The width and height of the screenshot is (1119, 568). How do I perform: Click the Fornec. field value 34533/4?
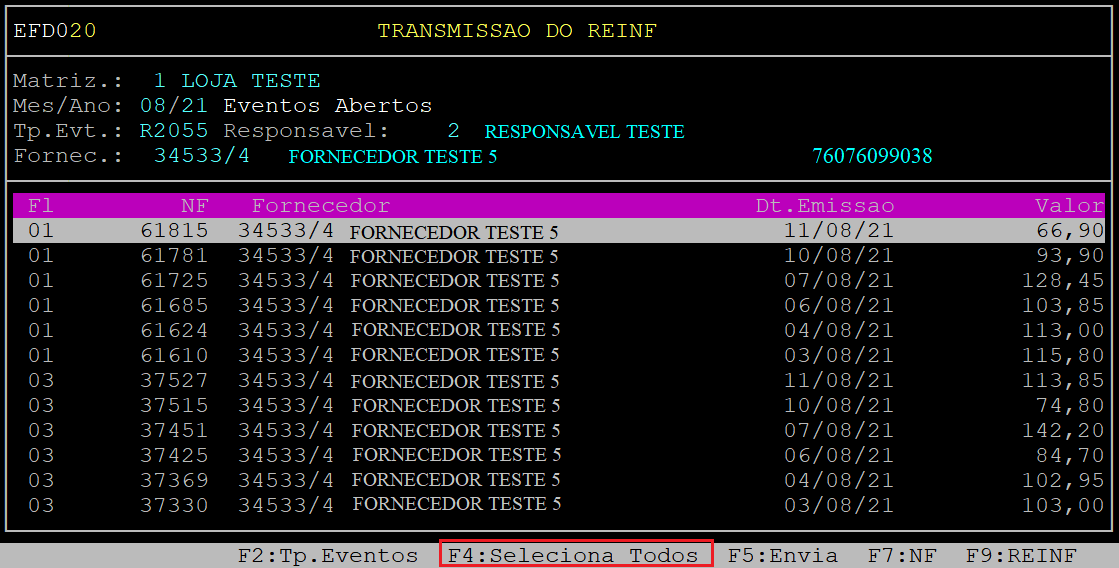[x=201, y=156]
